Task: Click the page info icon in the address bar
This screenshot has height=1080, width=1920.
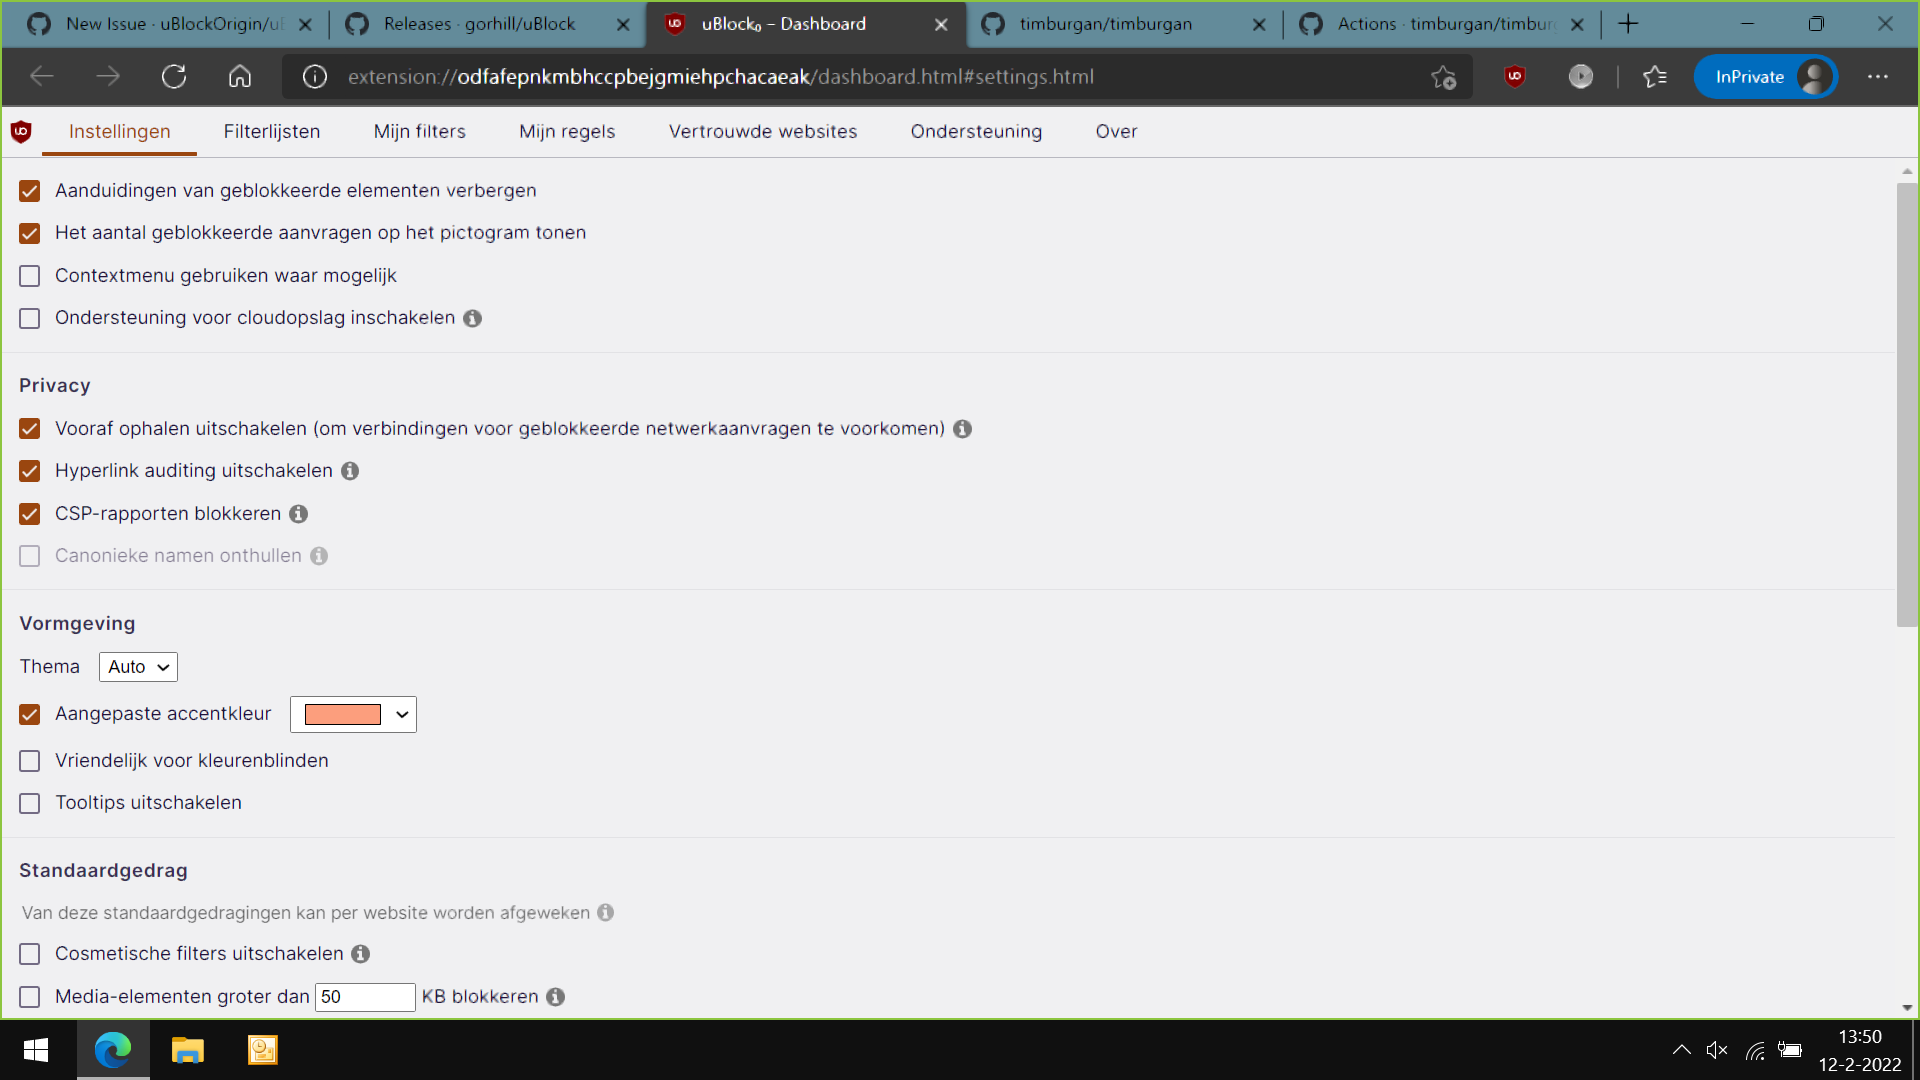Action: 314,76
